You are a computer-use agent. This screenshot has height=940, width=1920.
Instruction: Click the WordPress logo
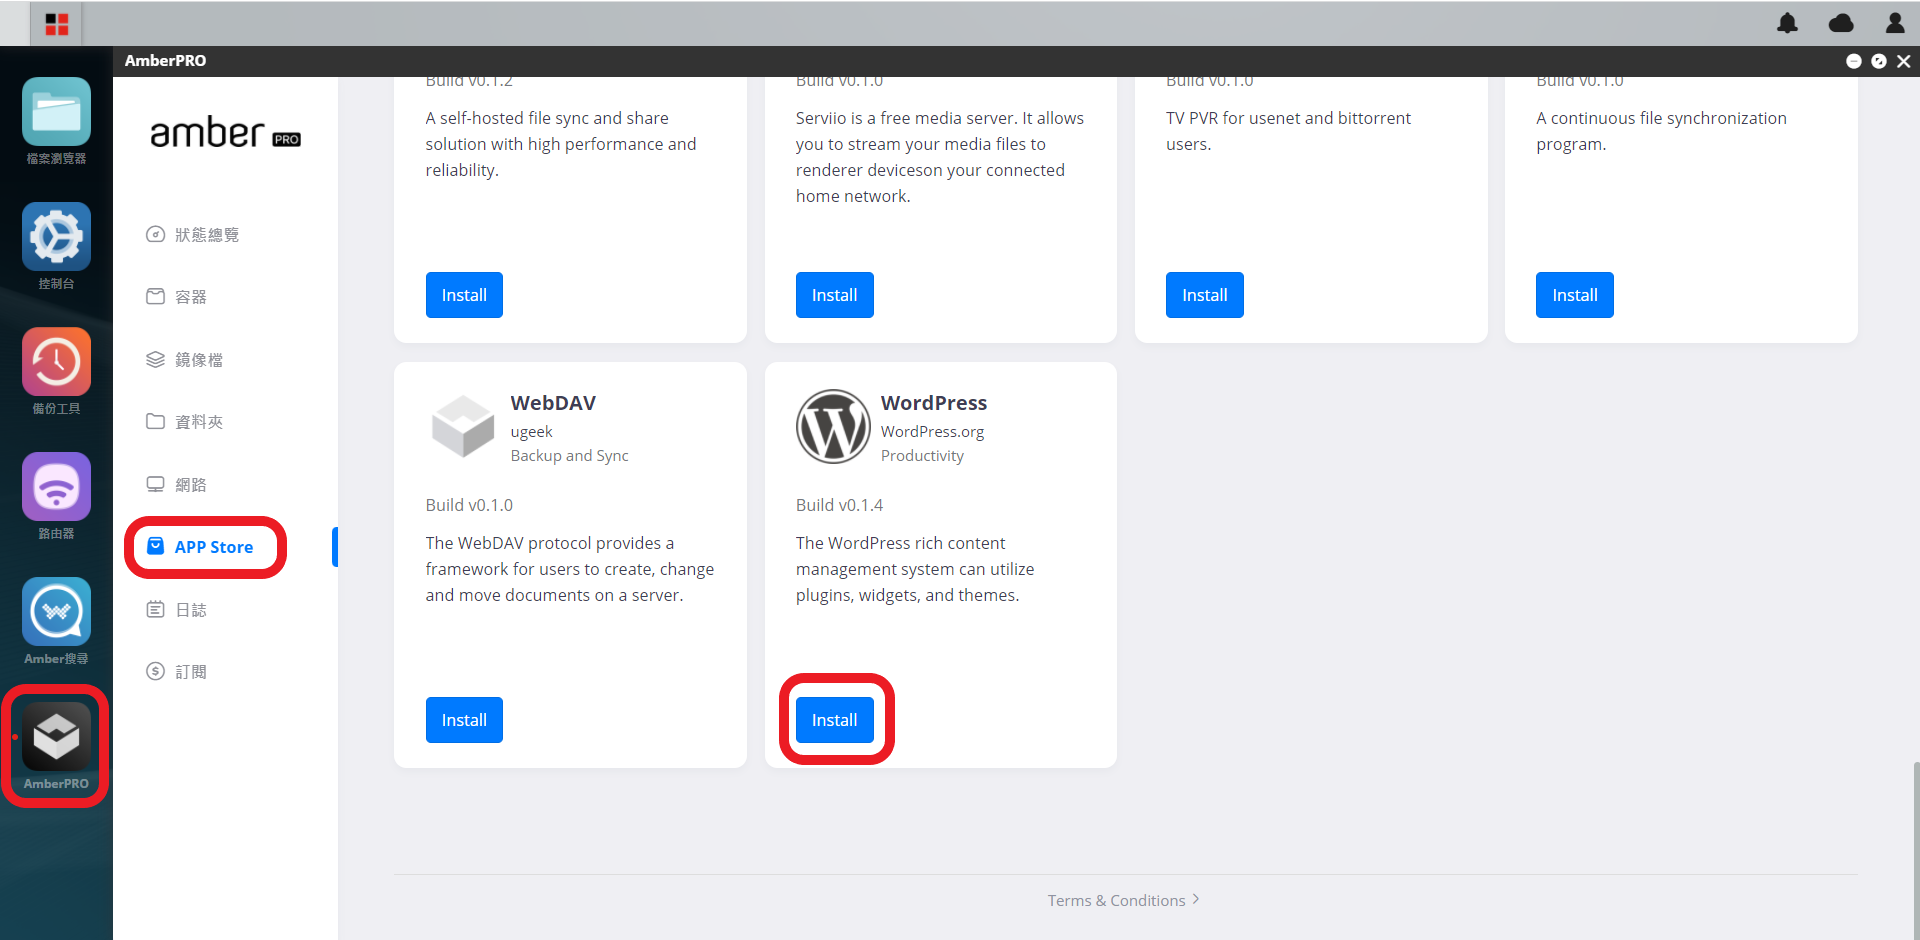click(833, 426)
